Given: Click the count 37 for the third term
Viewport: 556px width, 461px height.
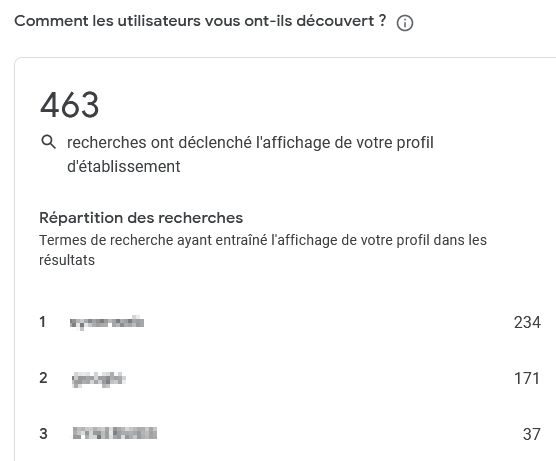Looking at the screenshot, I should [532, 434].
